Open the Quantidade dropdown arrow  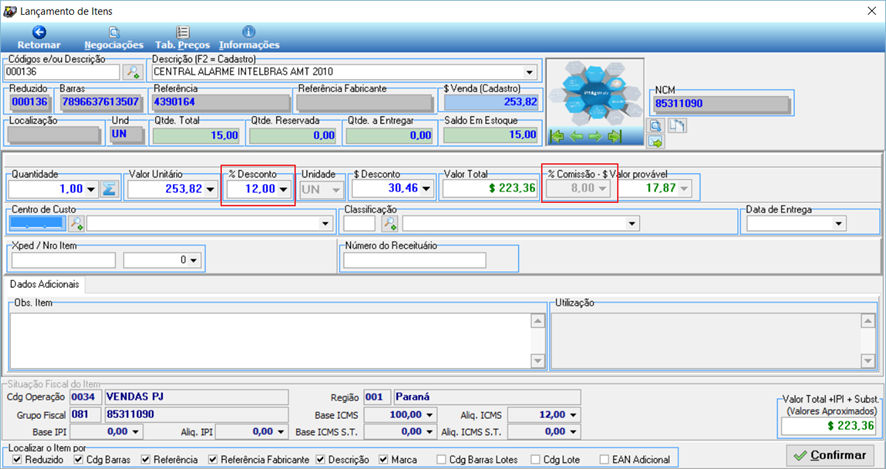click(92, 189)
